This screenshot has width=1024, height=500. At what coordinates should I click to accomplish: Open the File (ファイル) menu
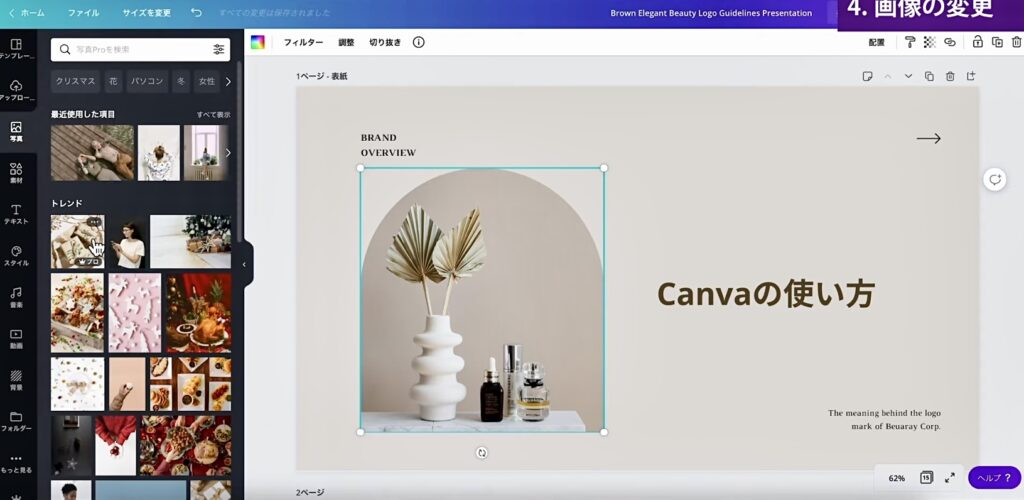(x=84, y=12)
